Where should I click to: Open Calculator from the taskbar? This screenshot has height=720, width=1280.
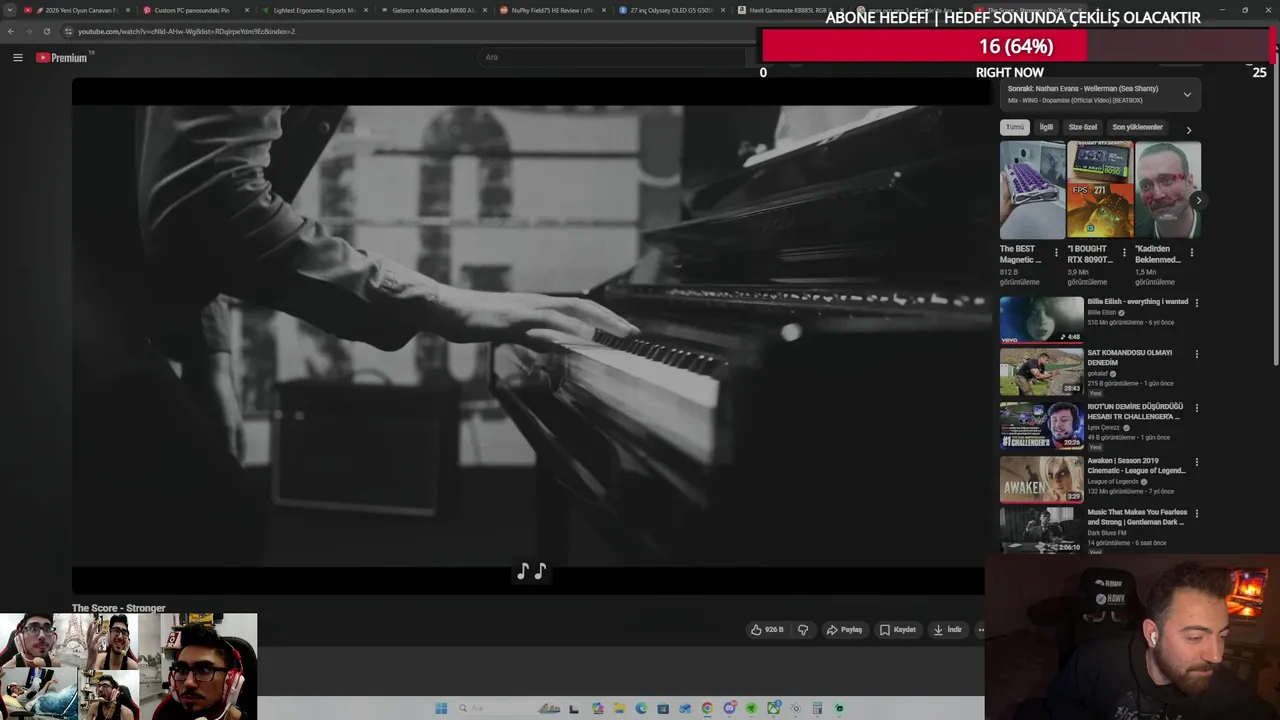pos(817,709)
